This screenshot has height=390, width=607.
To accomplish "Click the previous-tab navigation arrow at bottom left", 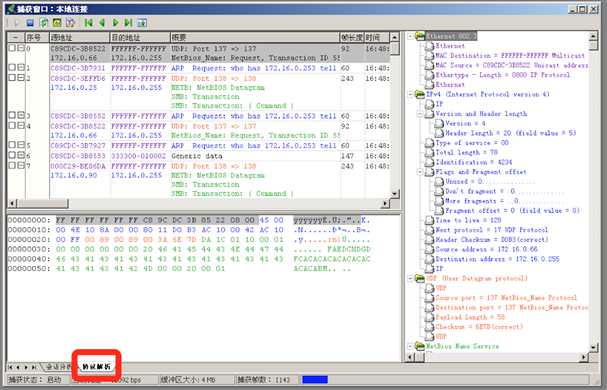I will [x=18, y=367].
